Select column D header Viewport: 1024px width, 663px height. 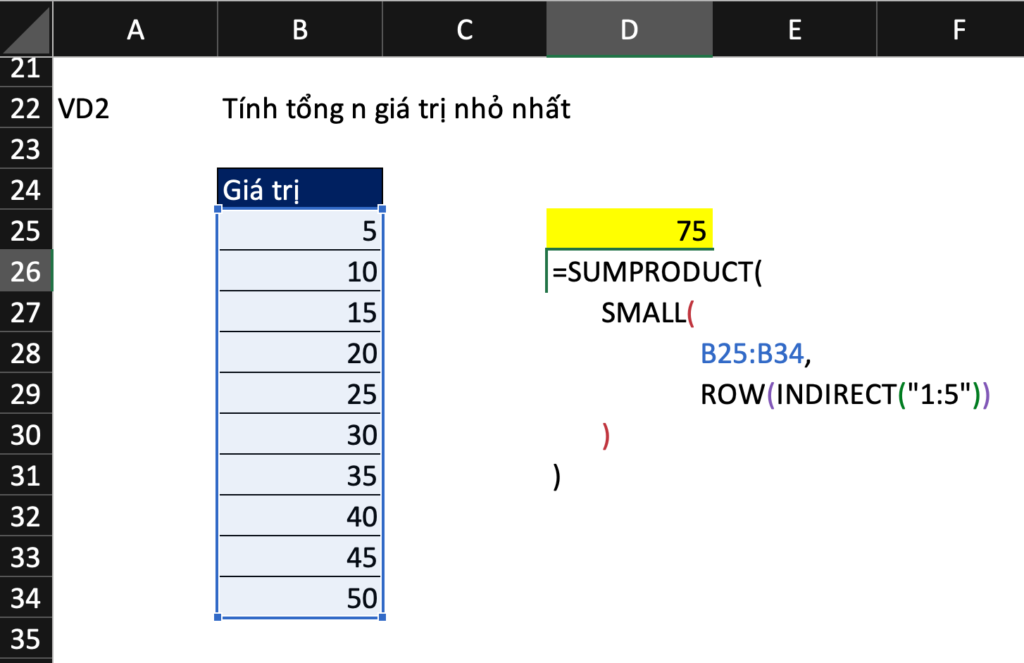click(629, 29)
